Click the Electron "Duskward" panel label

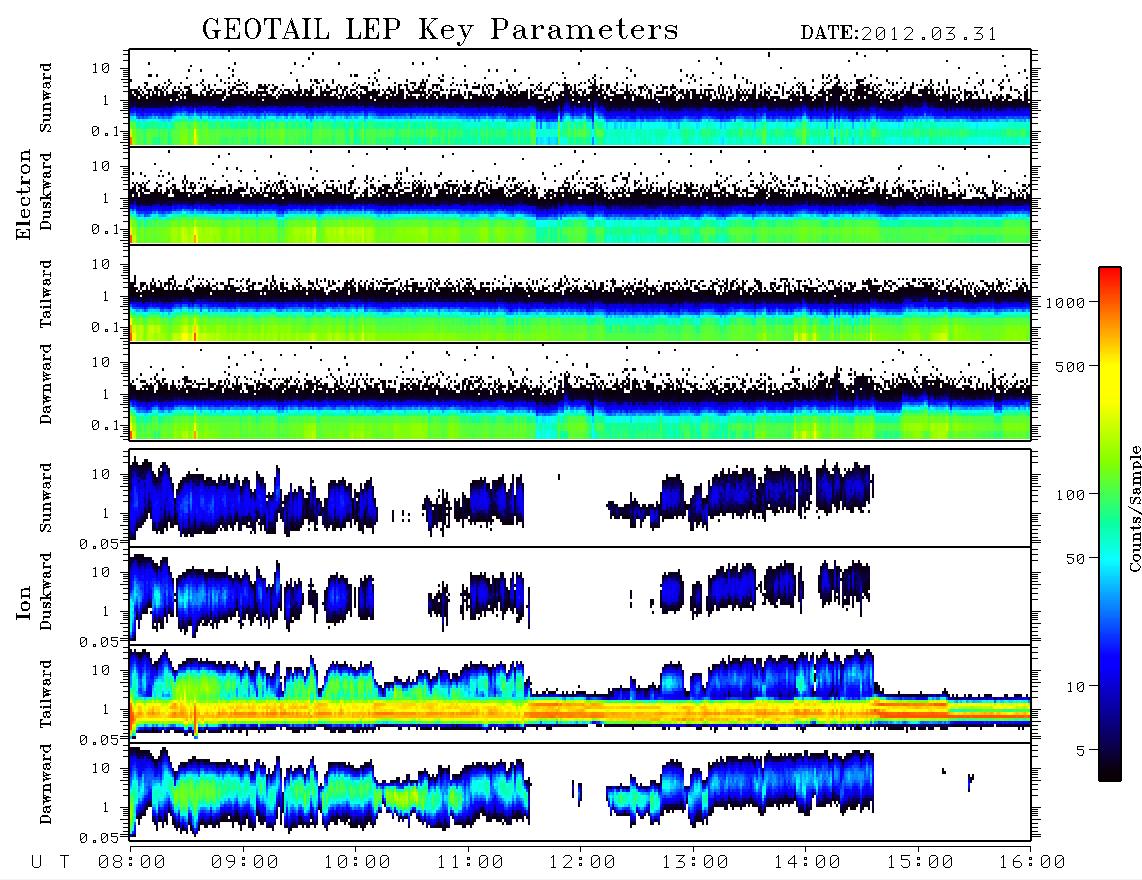point(46,192)
